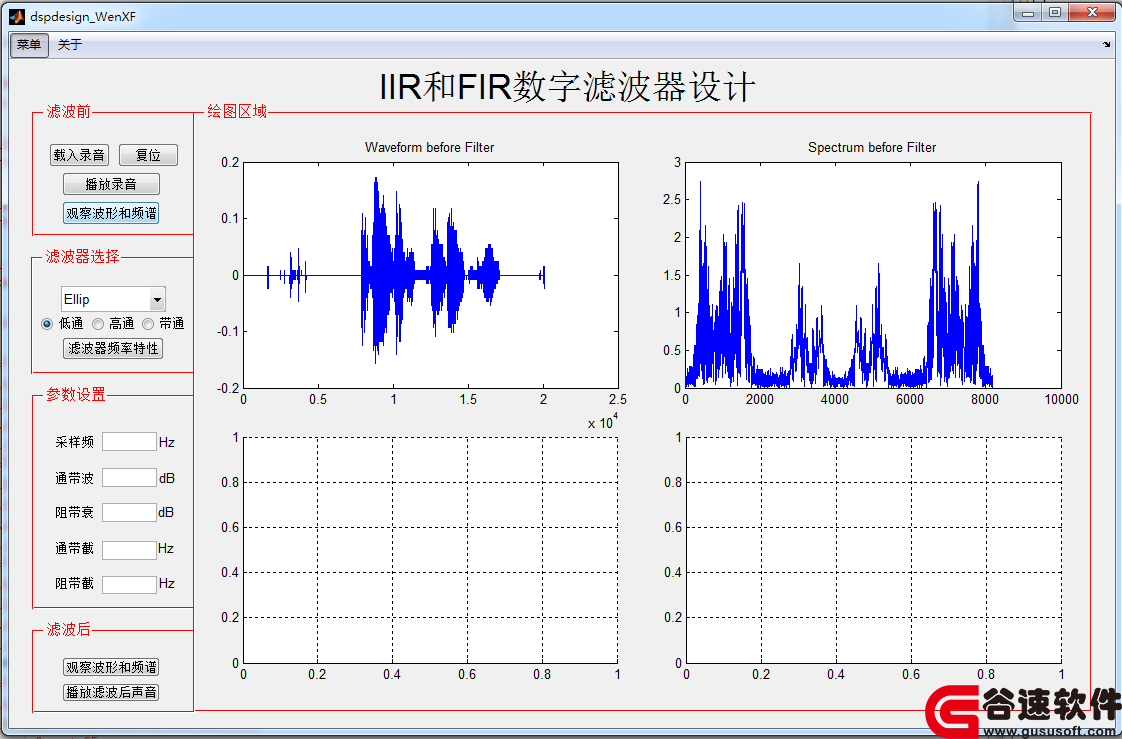
Task: Click the 'Spectrum before Filter' title text
Action: (x=872, y=147)
